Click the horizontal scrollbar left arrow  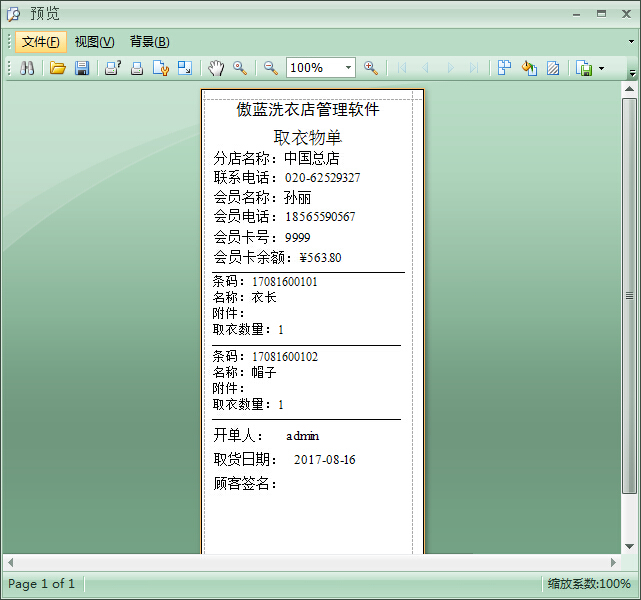[x=11, y=562]
